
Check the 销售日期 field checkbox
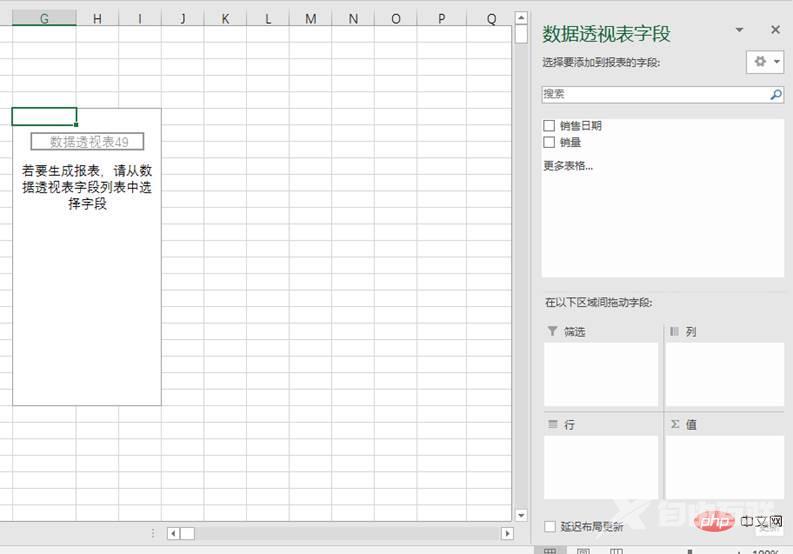click(x=549, y=126)
